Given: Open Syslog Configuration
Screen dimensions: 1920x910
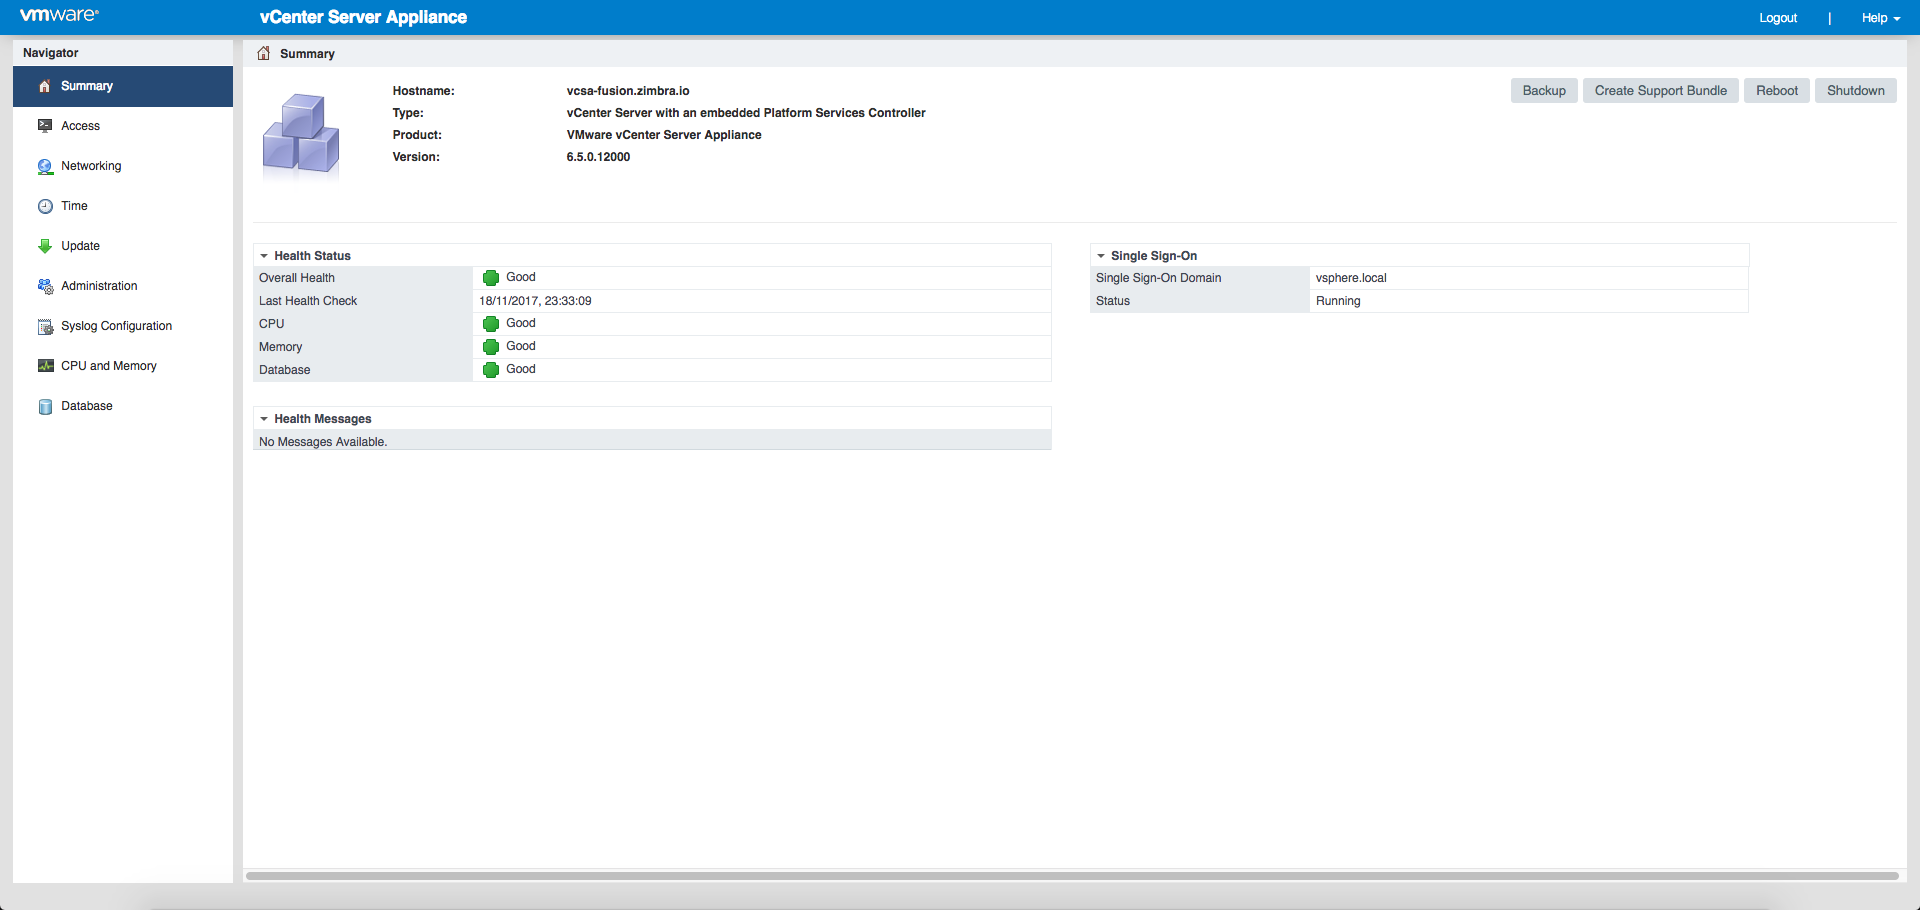Looking at the screenshot, I should pos(123,326).
